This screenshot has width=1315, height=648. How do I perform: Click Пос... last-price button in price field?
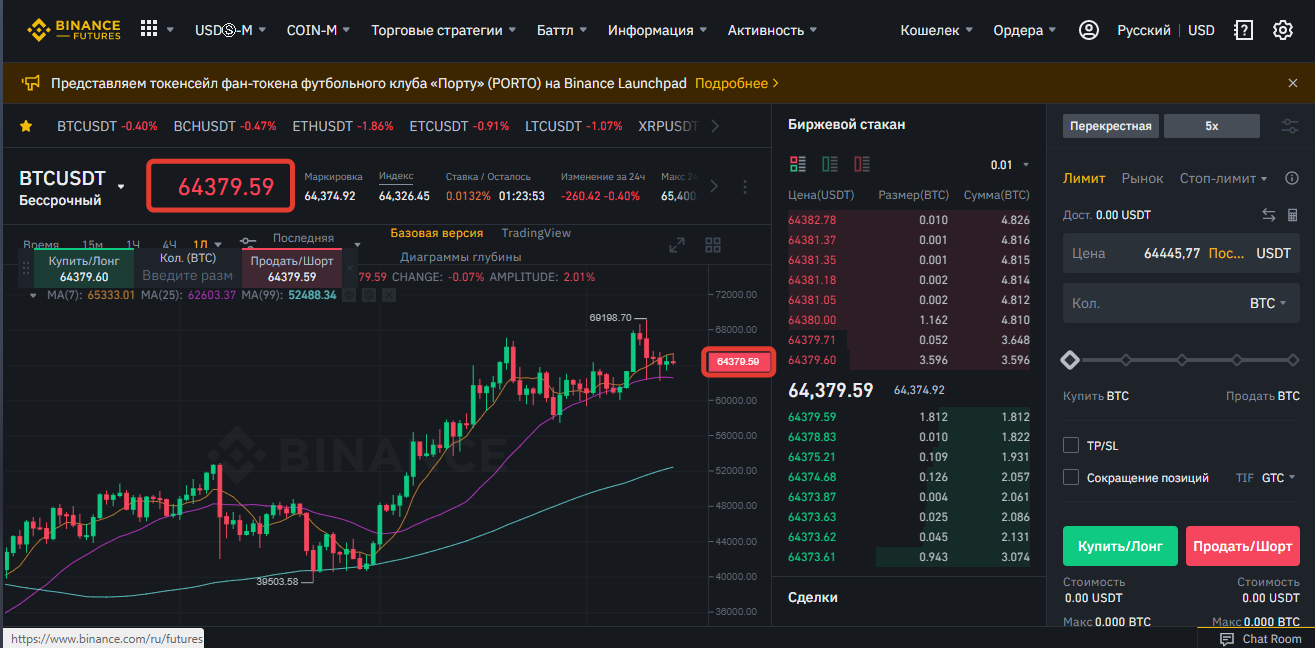[1227, 253]
